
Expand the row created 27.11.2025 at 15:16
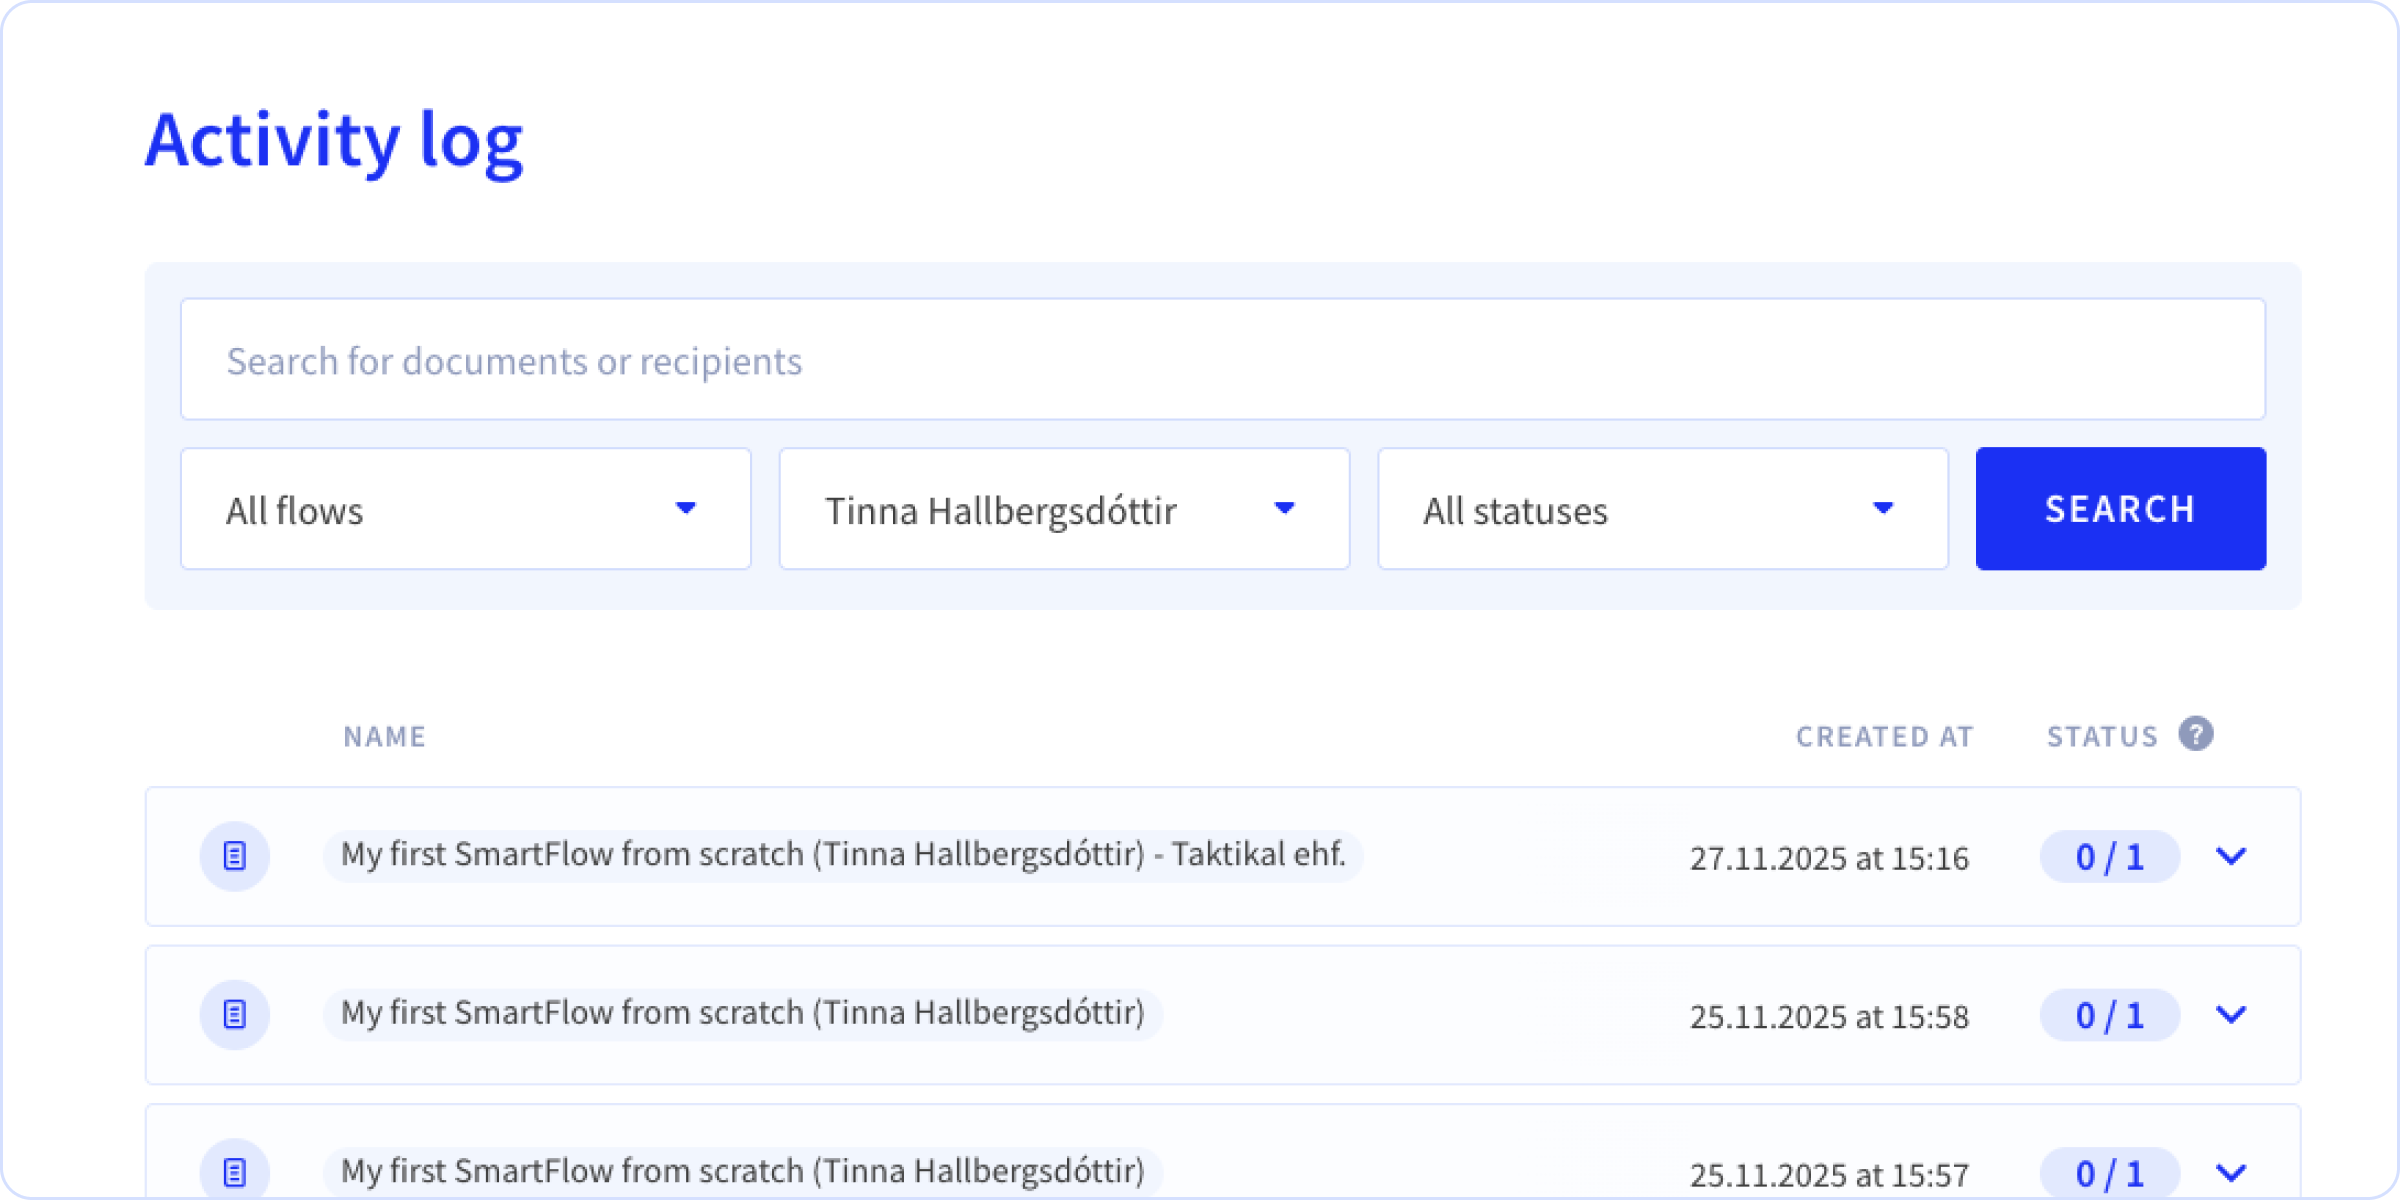coord(2231,856)
